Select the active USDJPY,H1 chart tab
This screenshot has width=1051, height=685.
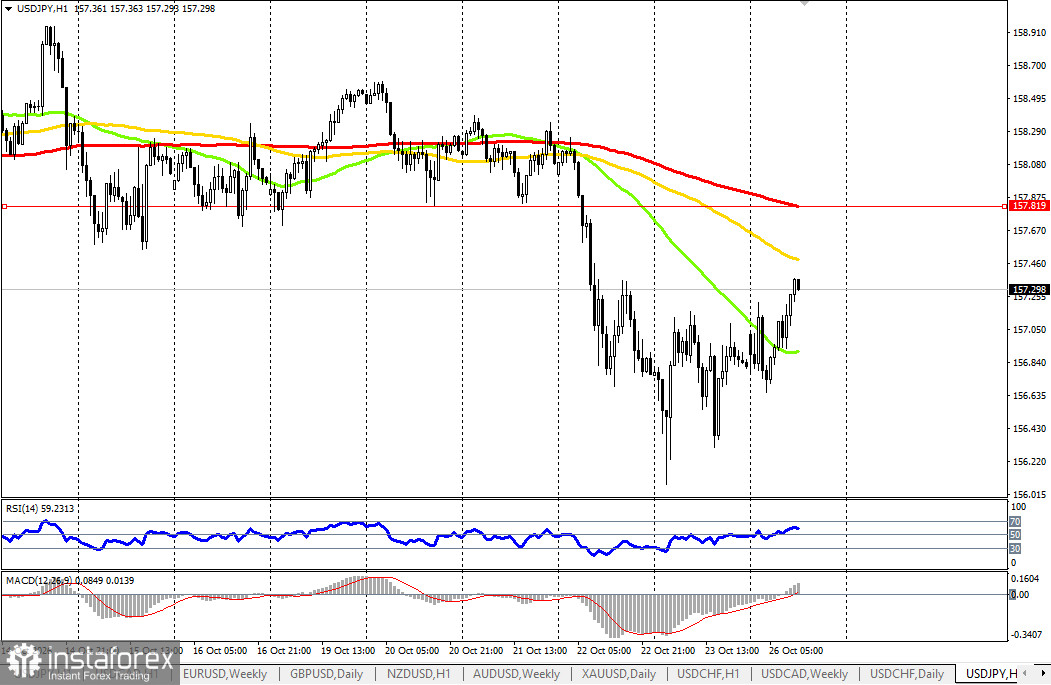coord(992,674)
